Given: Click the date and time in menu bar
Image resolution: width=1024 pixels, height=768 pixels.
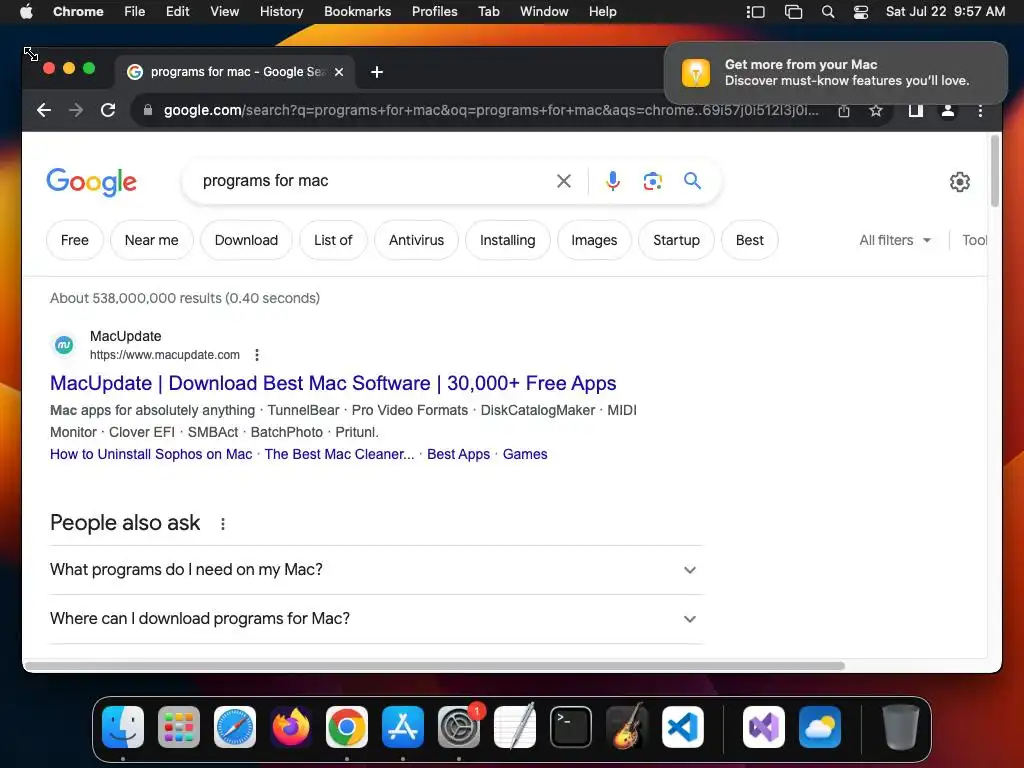Looking at the screenshot, I should coord(945,11).
